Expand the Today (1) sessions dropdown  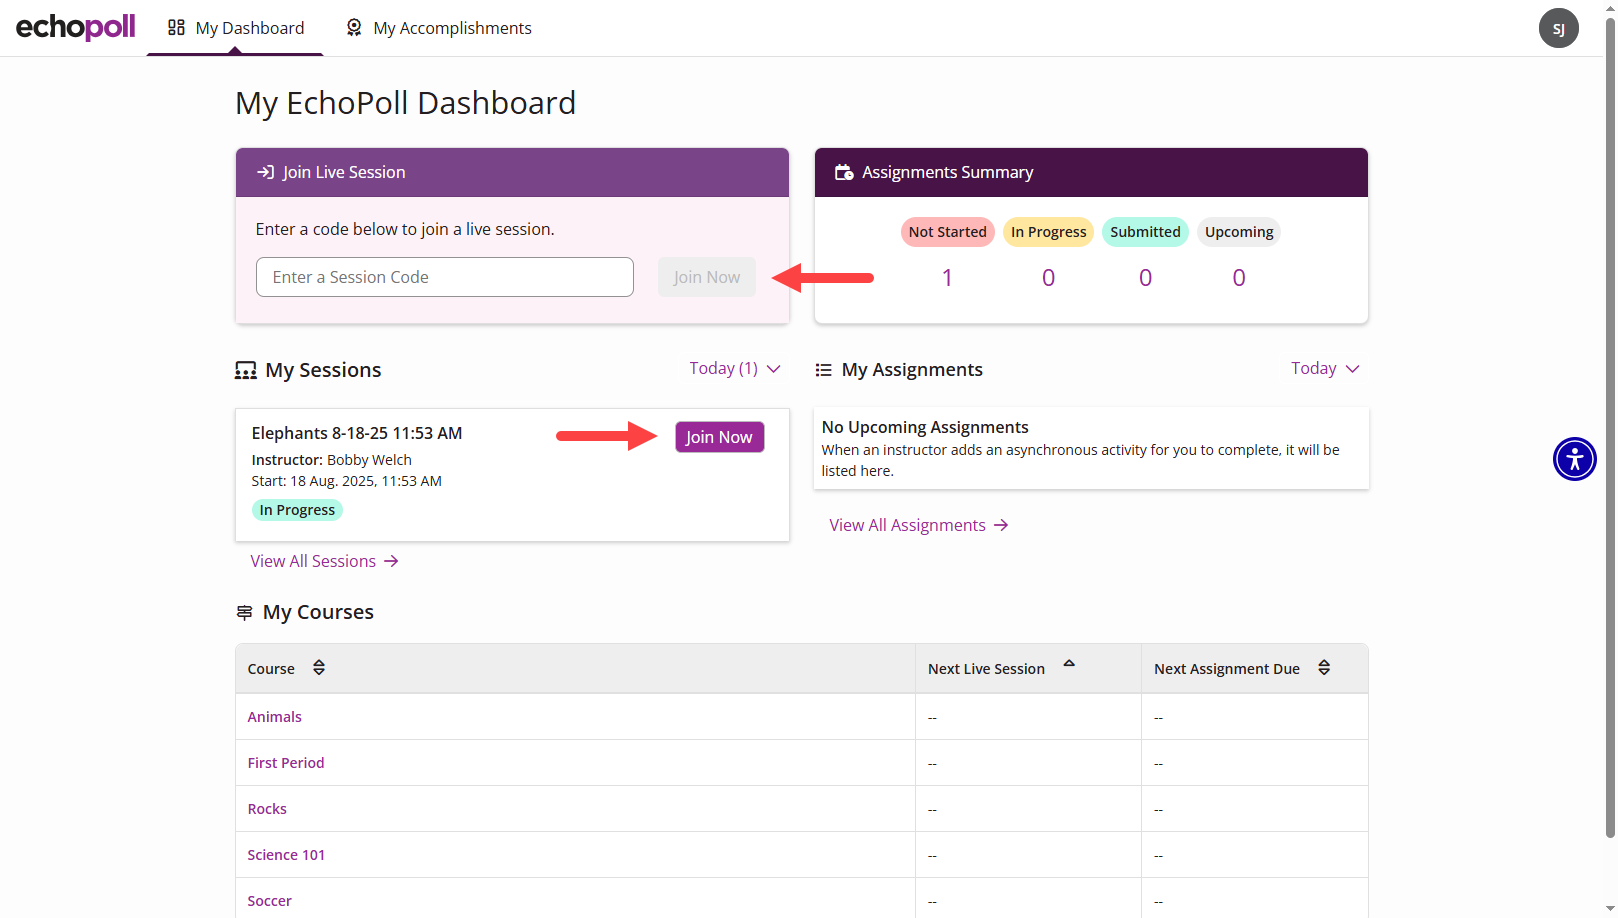(735, 369)
